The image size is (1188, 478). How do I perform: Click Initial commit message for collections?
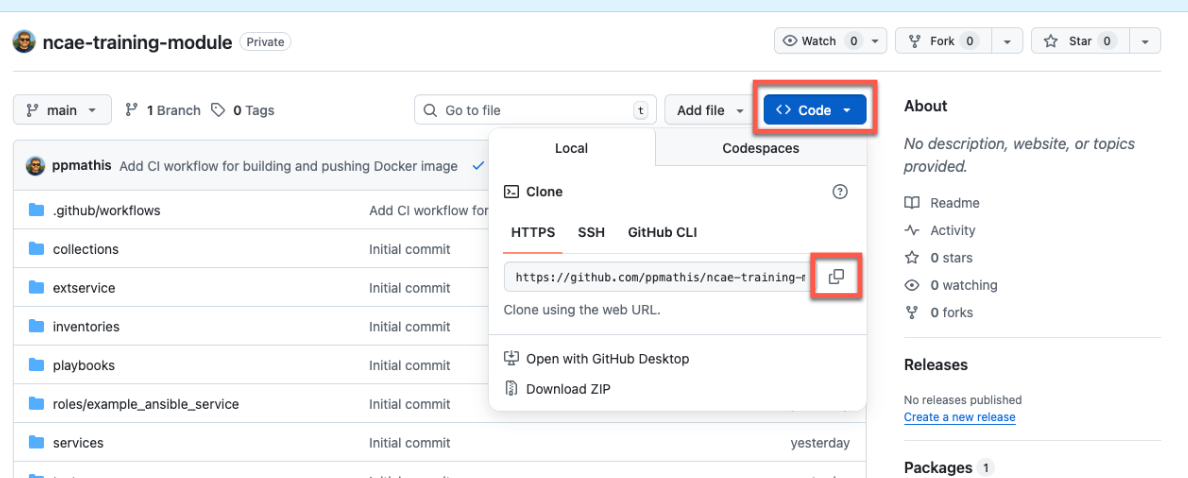410,249
